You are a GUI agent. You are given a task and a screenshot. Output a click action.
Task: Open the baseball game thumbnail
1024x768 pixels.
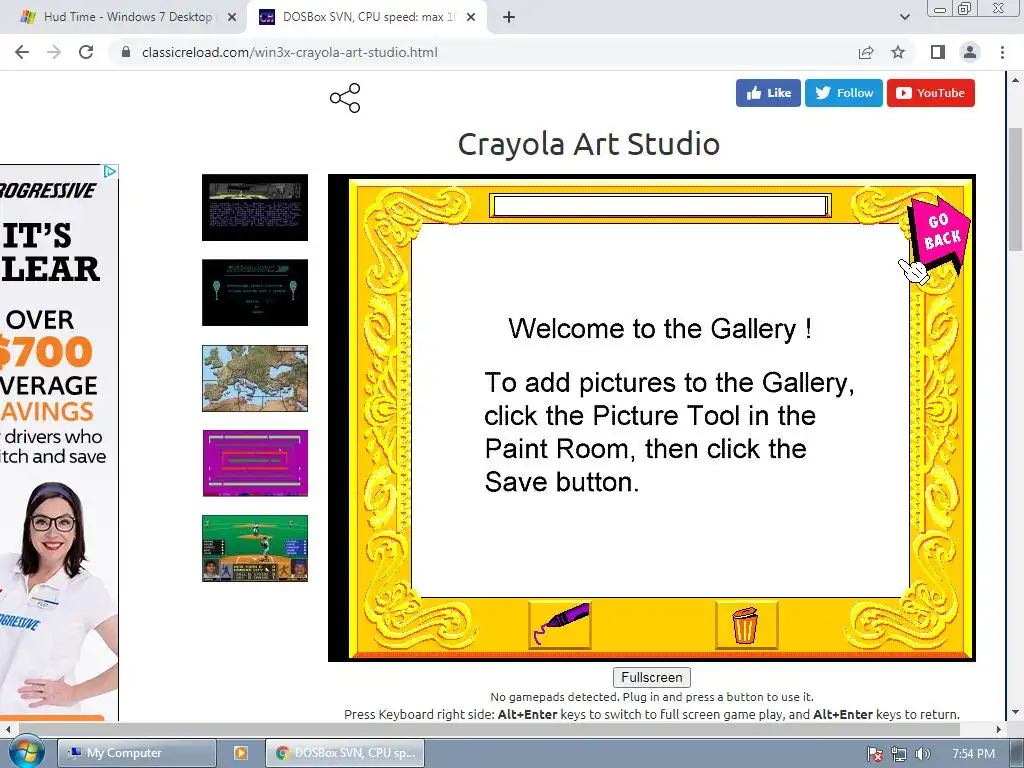[255, 549]
